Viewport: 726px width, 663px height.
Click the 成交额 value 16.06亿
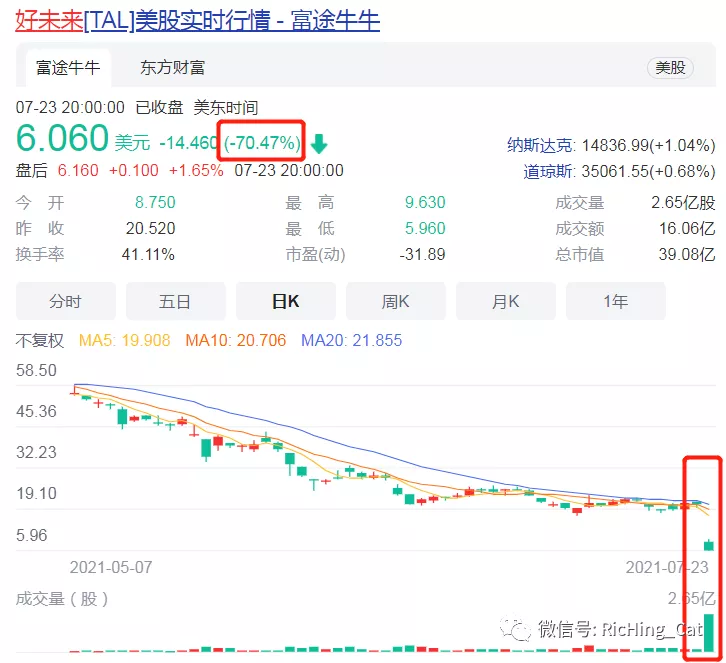pos(687,228)
